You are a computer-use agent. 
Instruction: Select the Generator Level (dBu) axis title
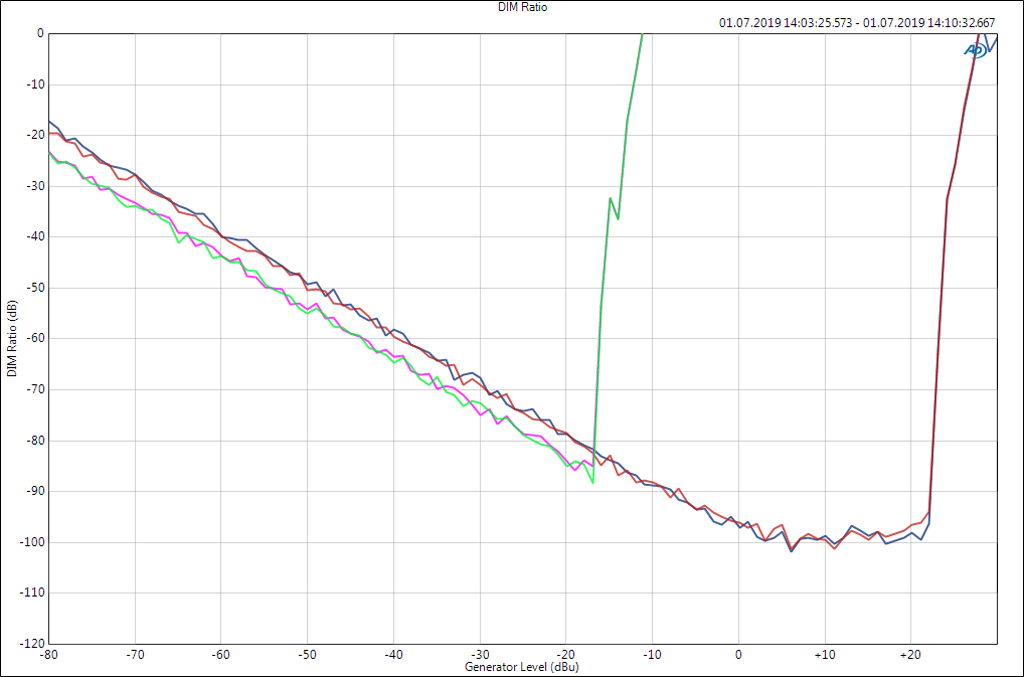522,666
